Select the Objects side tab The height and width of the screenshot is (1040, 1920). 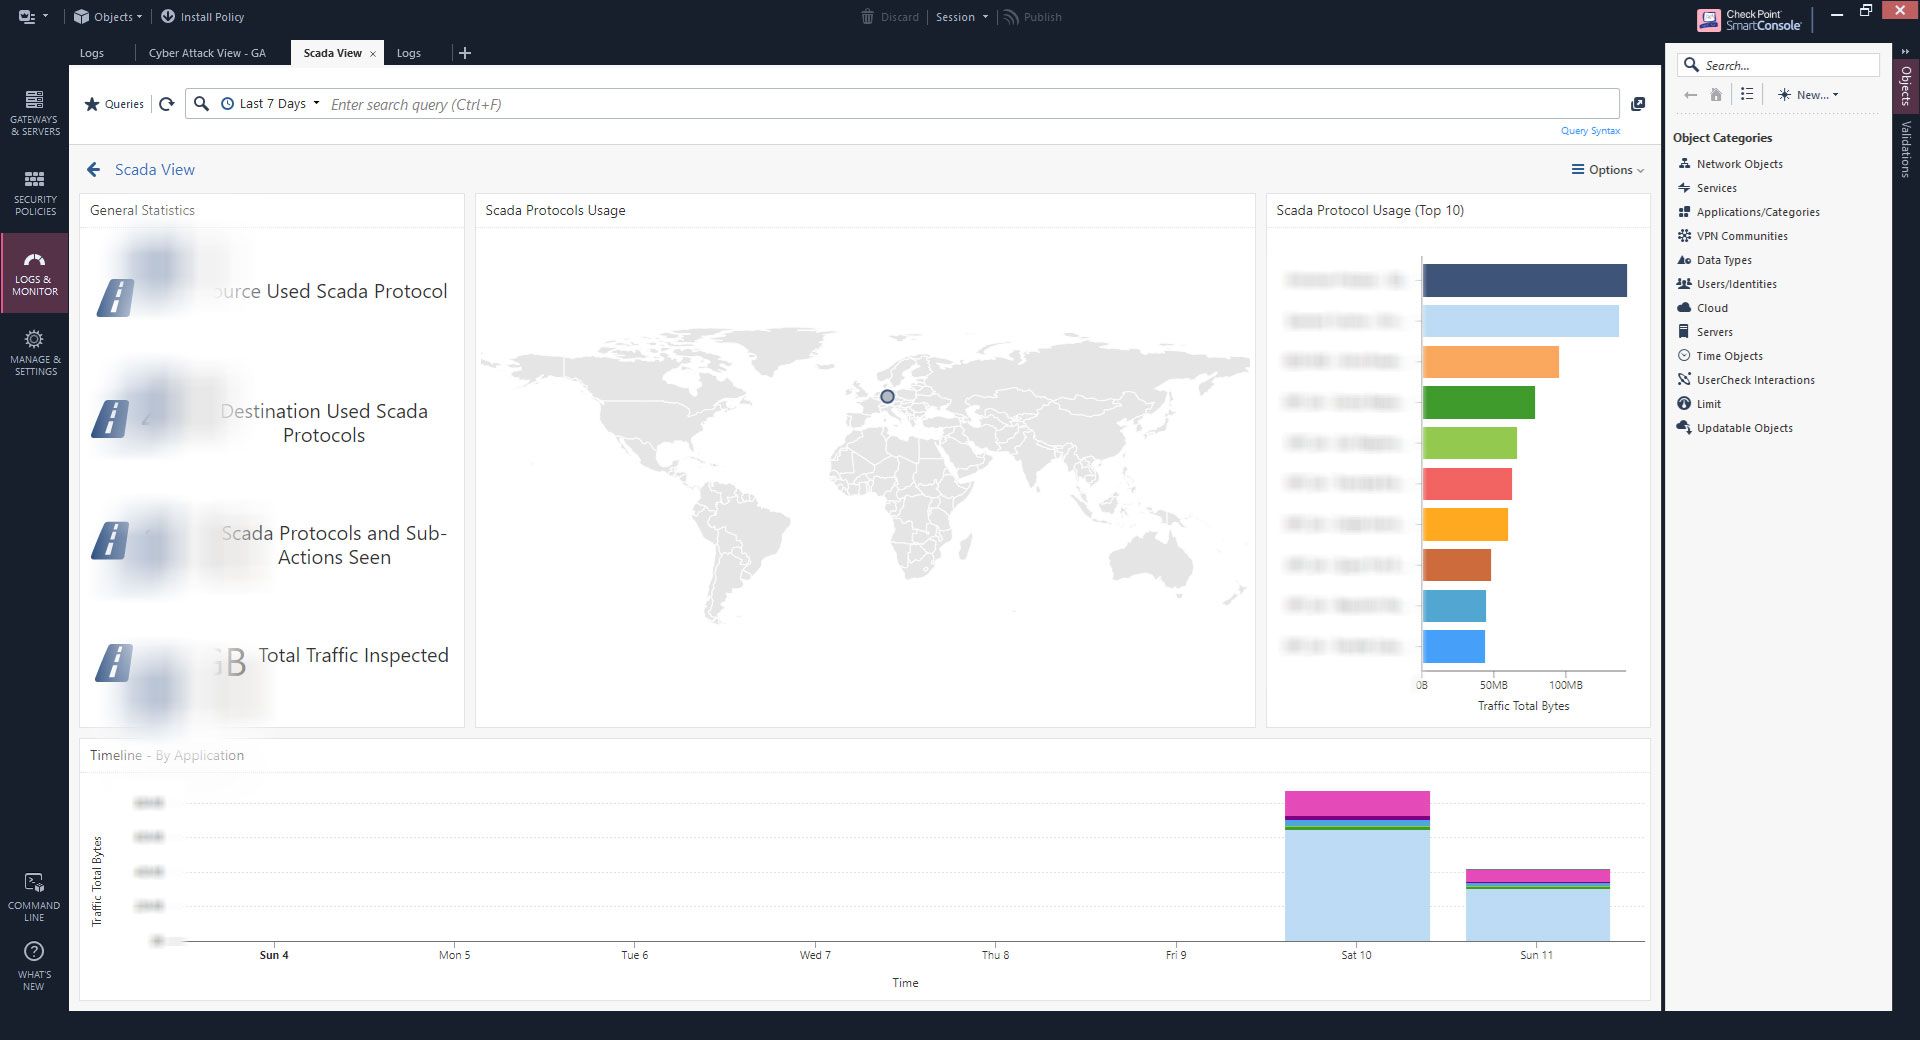pyautogui.click(x=1905, y=85)
